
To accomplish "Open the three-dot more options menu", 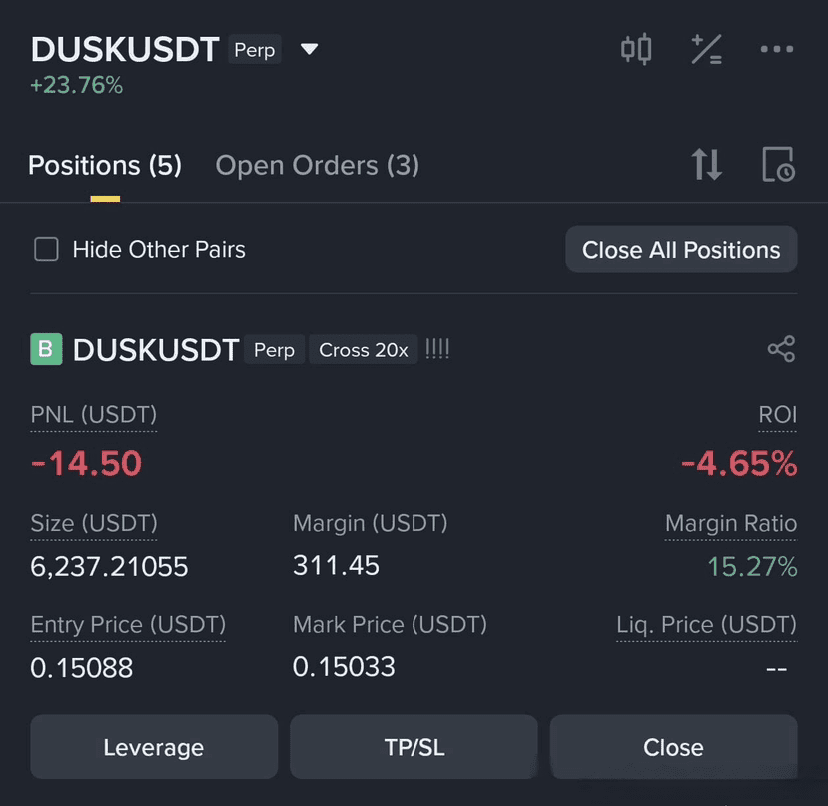I will click(777, 49).
